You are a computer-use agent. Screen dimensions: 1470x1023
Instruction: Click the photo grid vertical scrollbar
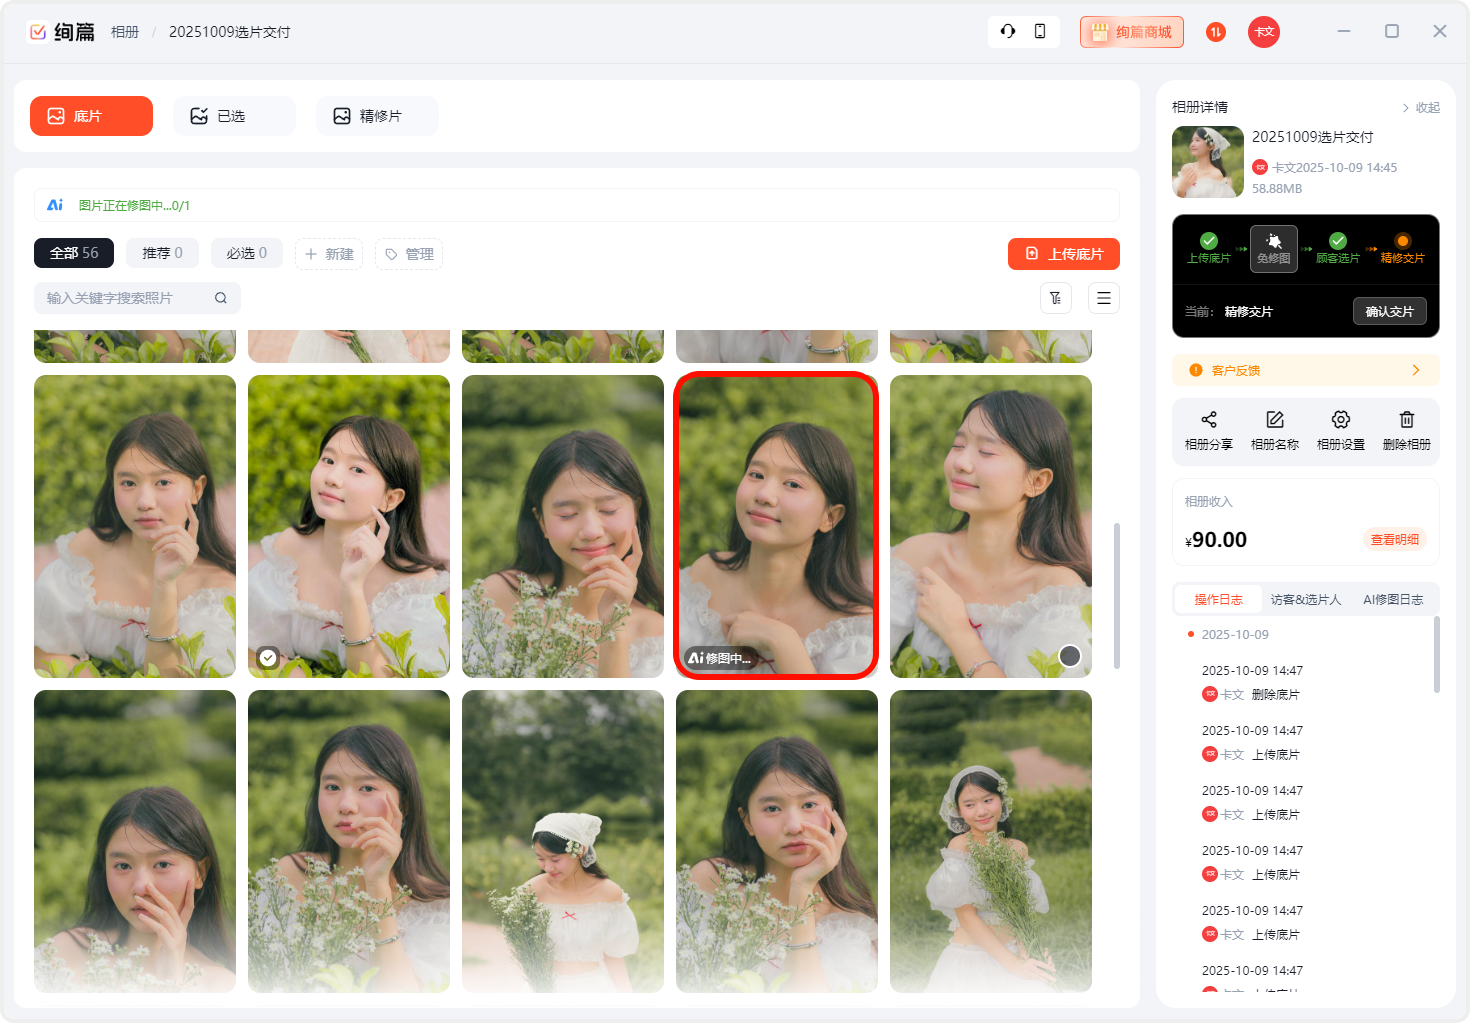pos(1116,595)
